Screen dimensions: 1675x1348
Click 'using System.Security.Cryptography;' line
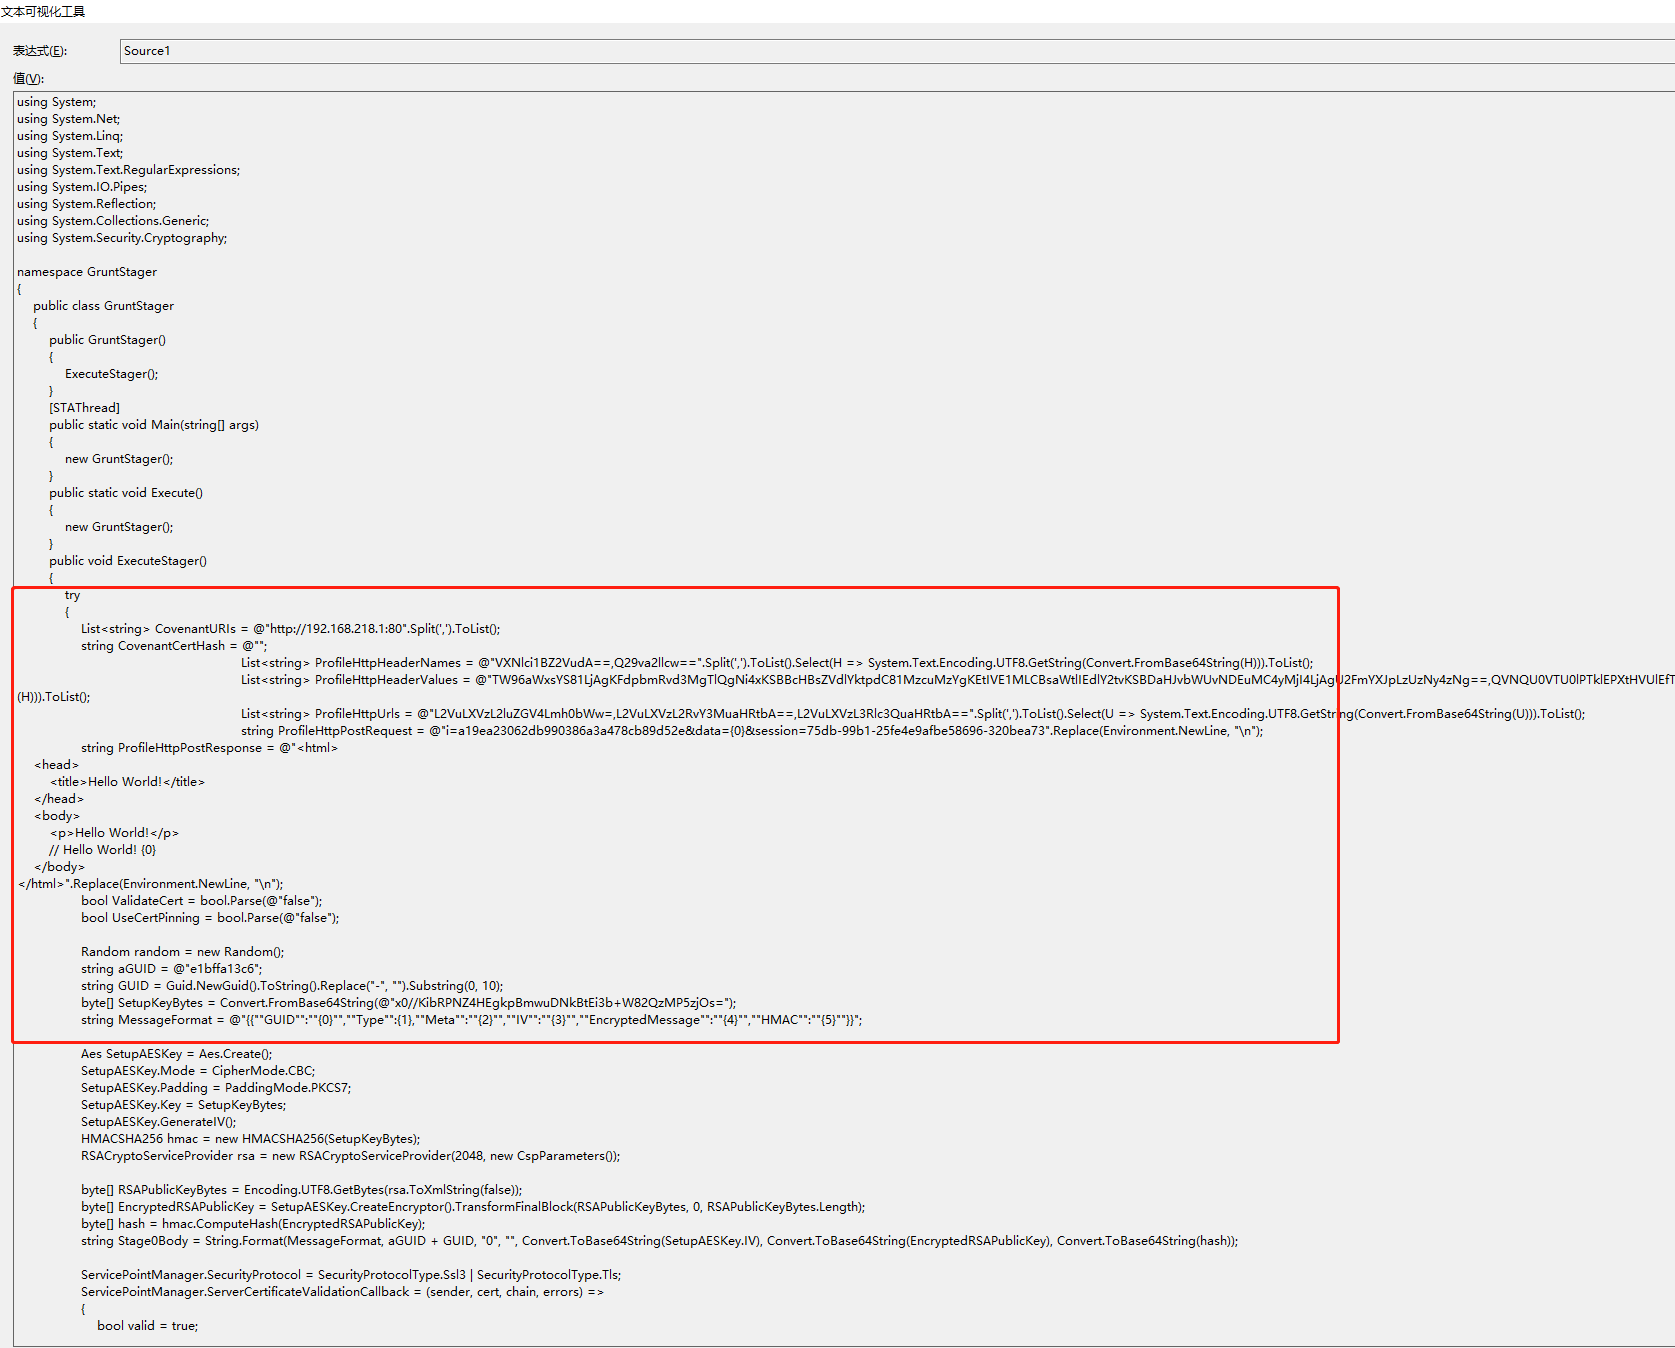pyautogui.click(x=122, y=238)
